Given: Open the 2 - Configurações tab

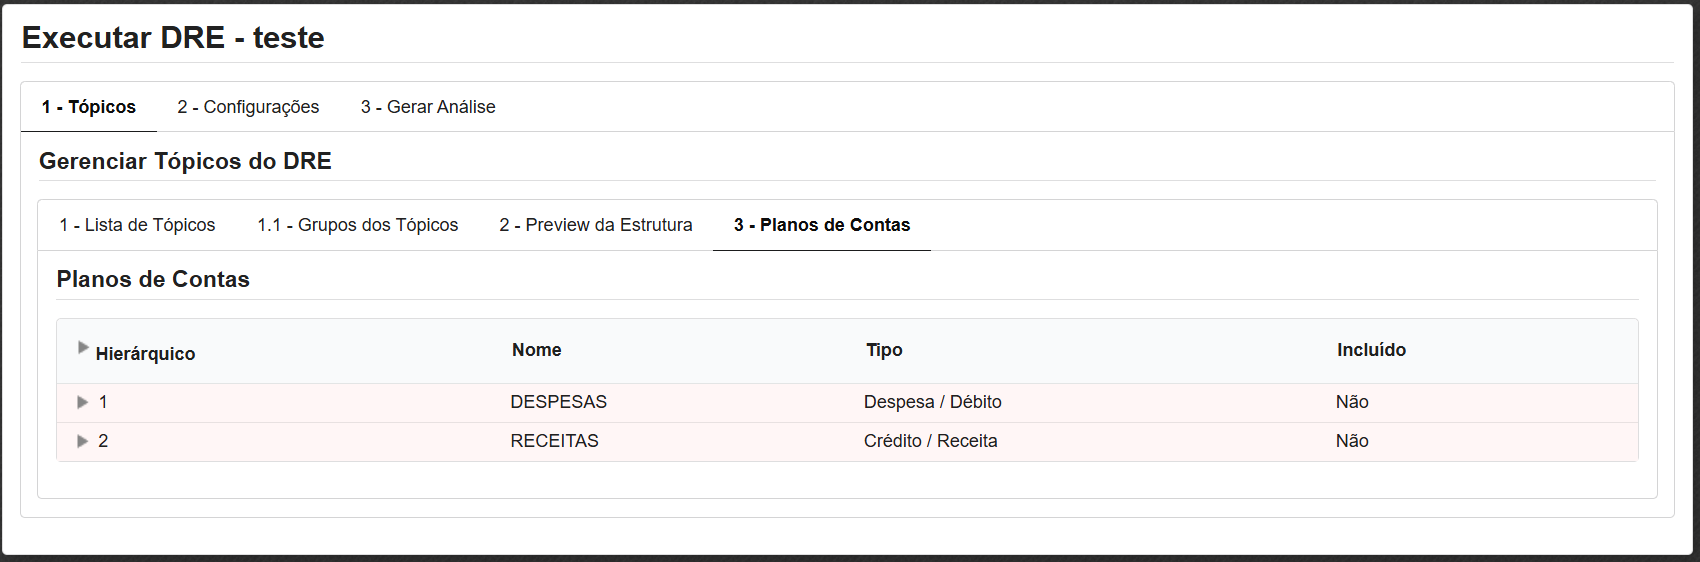Looking at the screenshot, I should pyautogui.click(x=248, y=107).
